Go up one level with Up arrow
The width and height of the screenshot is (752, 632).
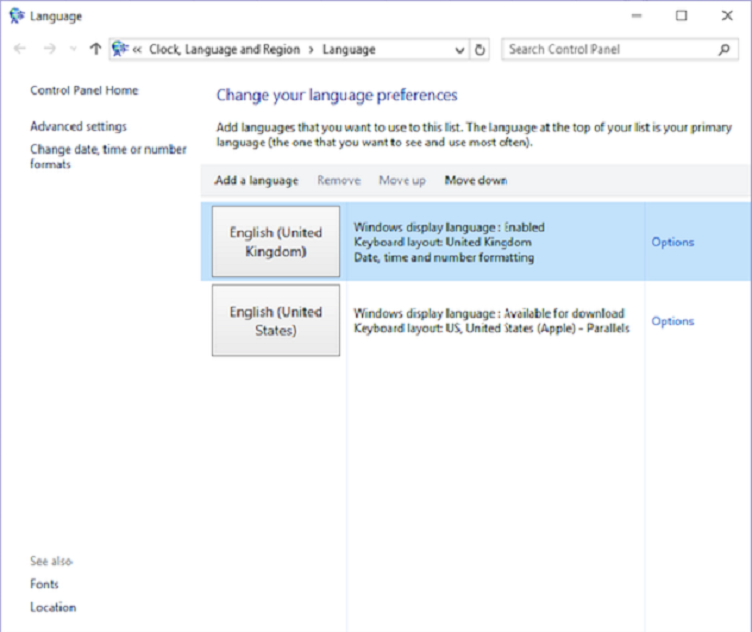(x=95, y=48)
